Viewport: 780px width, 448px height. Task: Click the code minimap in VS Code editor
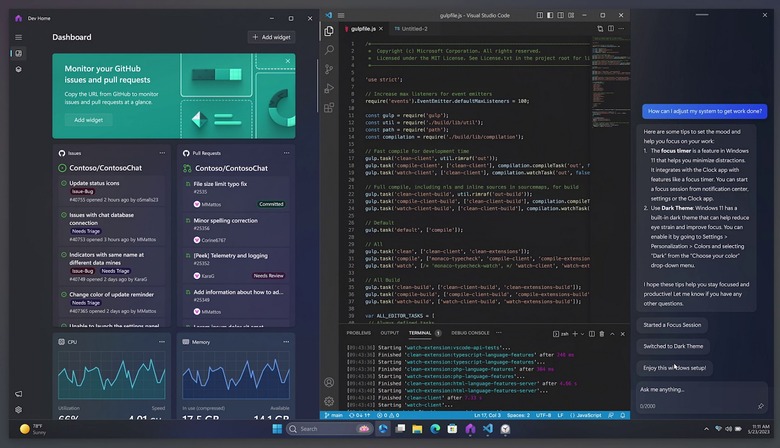(610, 82)
